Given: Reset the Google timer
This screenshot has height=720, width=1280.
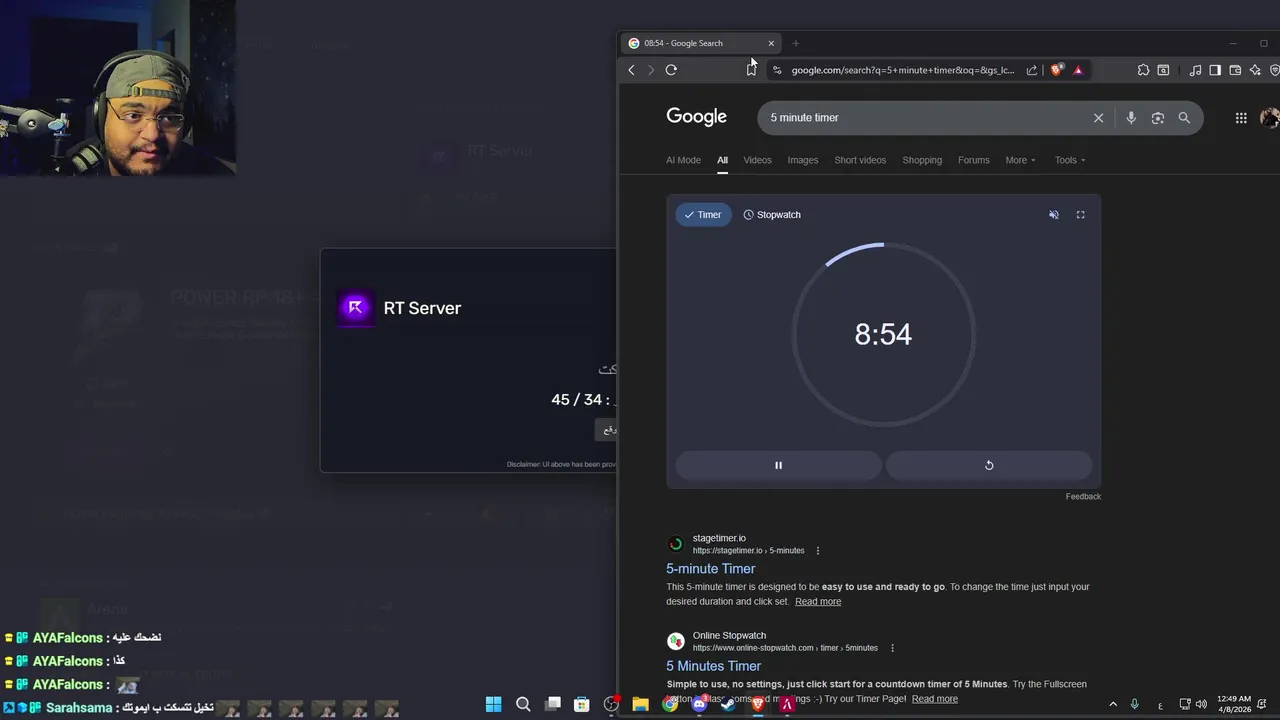Looking at the screenshot, I should 989,465.
